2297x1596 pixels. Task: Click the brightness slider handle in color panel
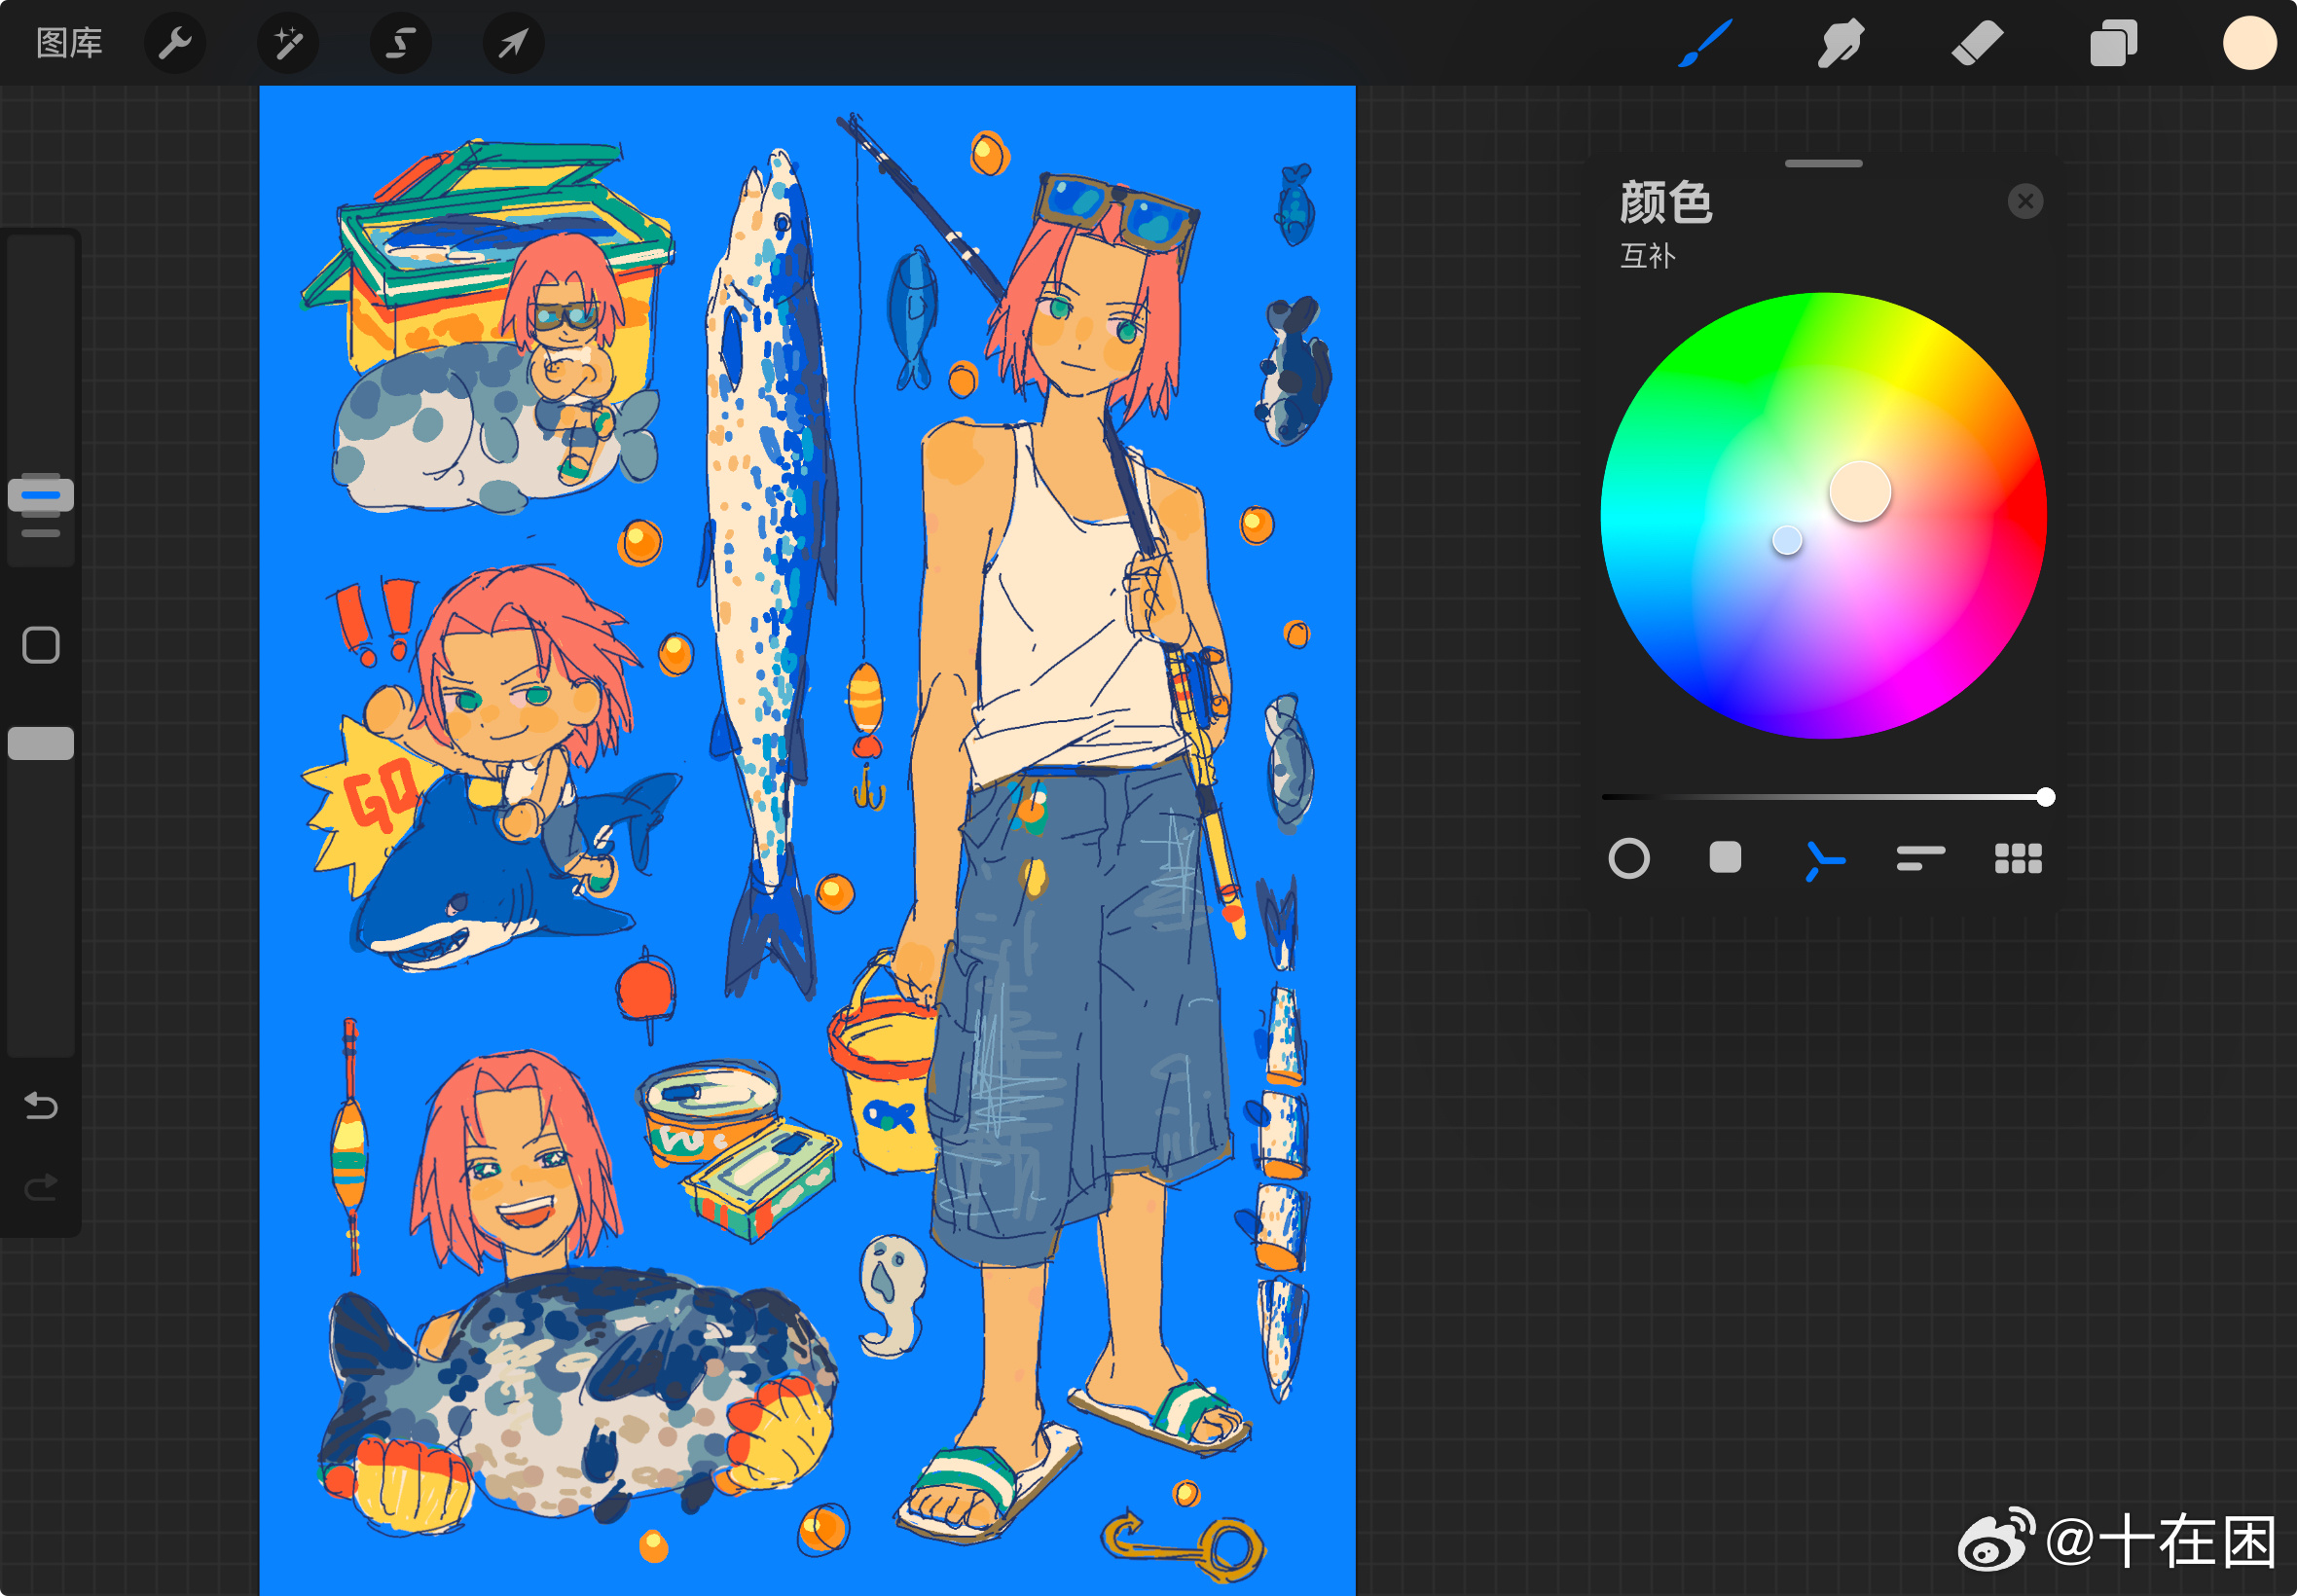2045,797
